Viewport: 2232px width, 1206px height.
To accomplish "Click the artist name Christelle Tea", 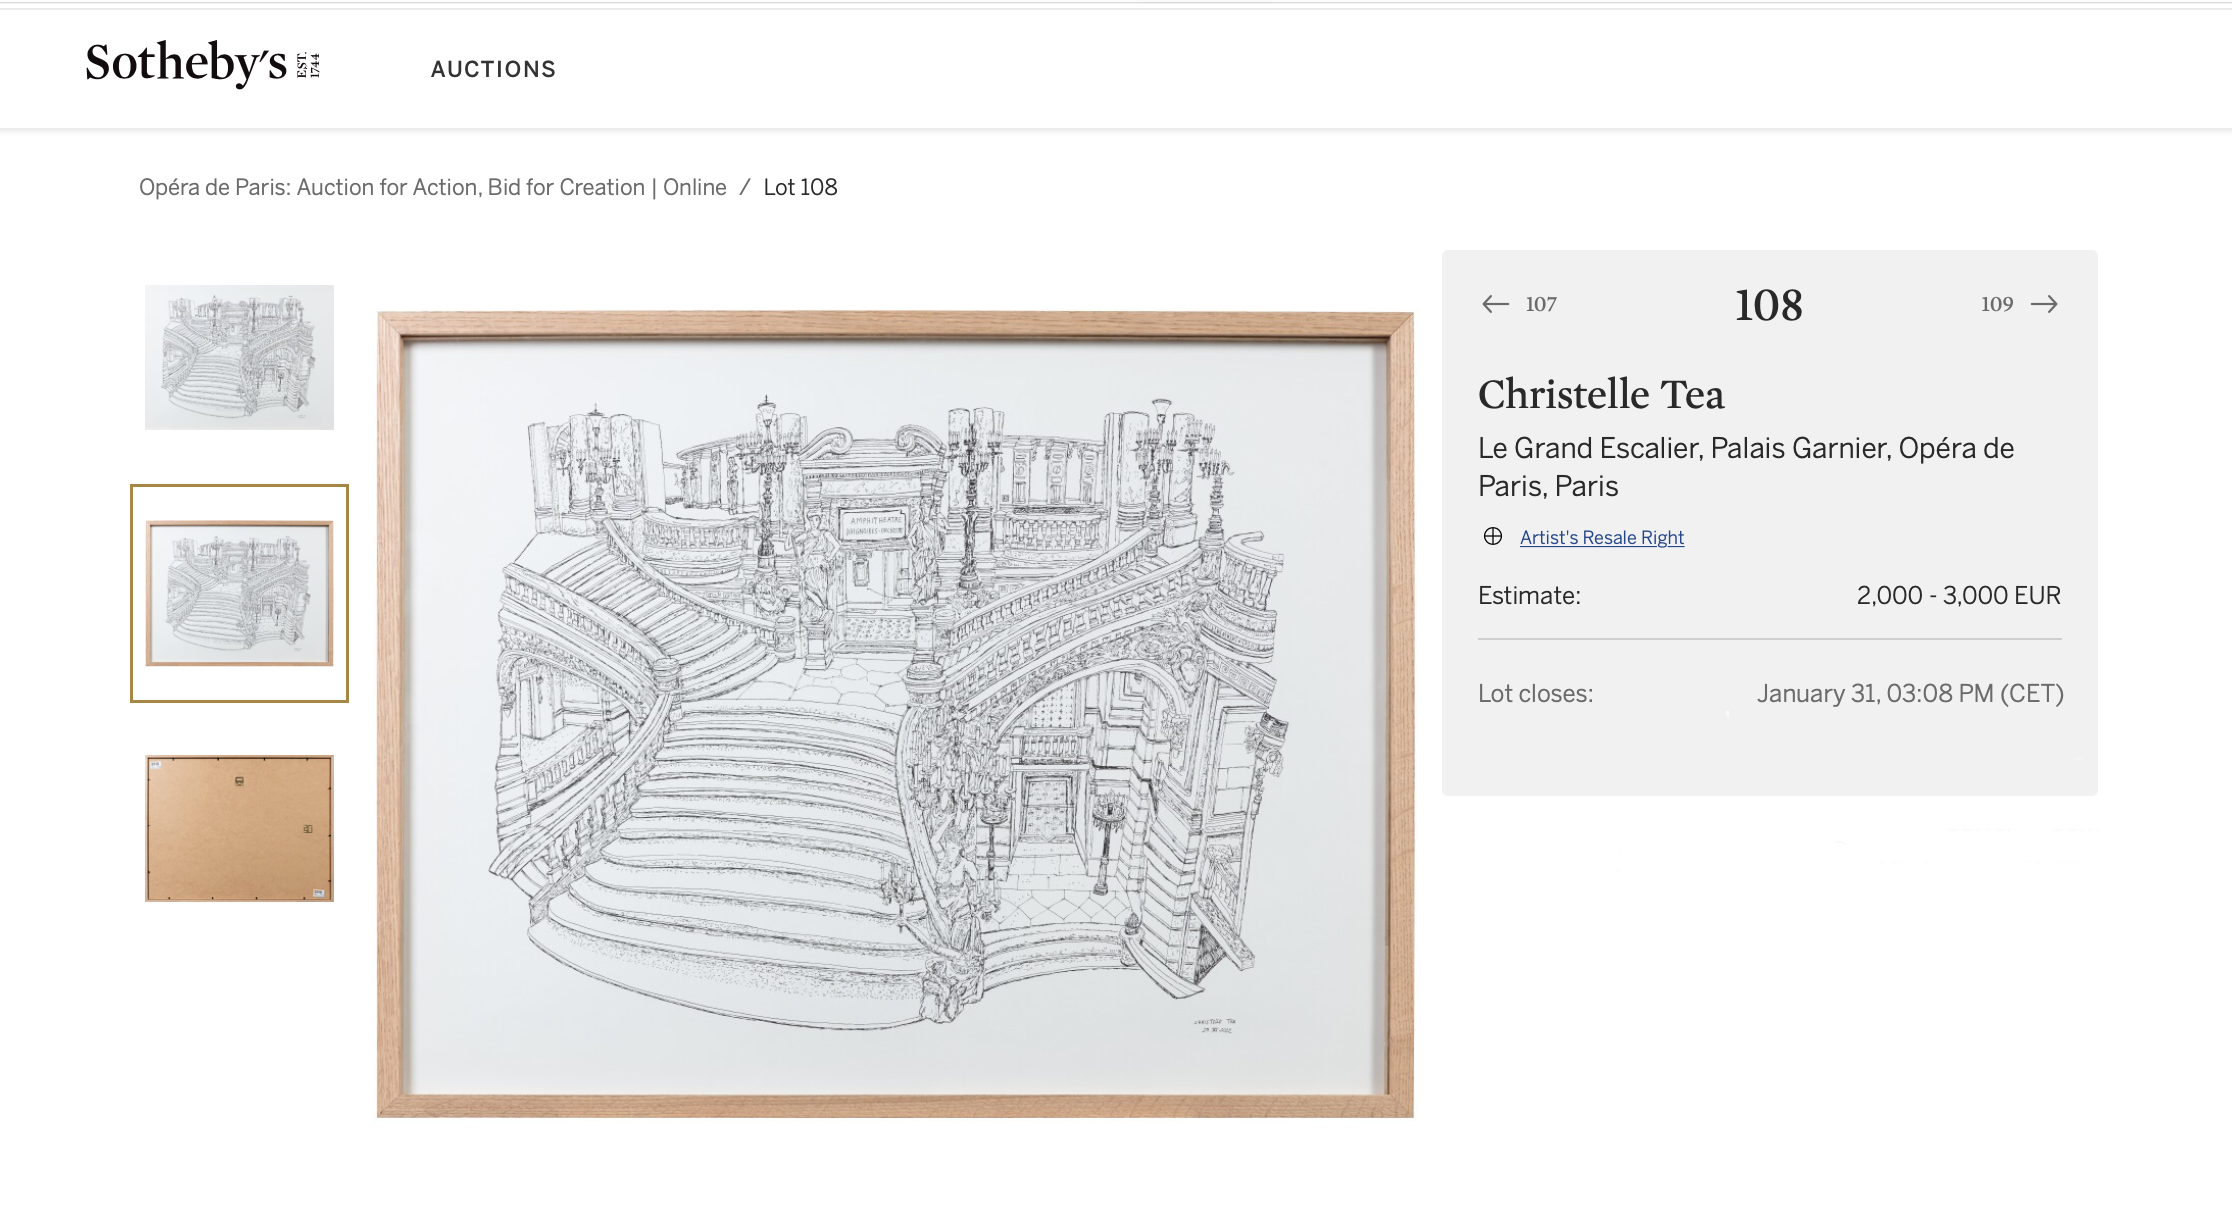I will tap(1601, 395).
